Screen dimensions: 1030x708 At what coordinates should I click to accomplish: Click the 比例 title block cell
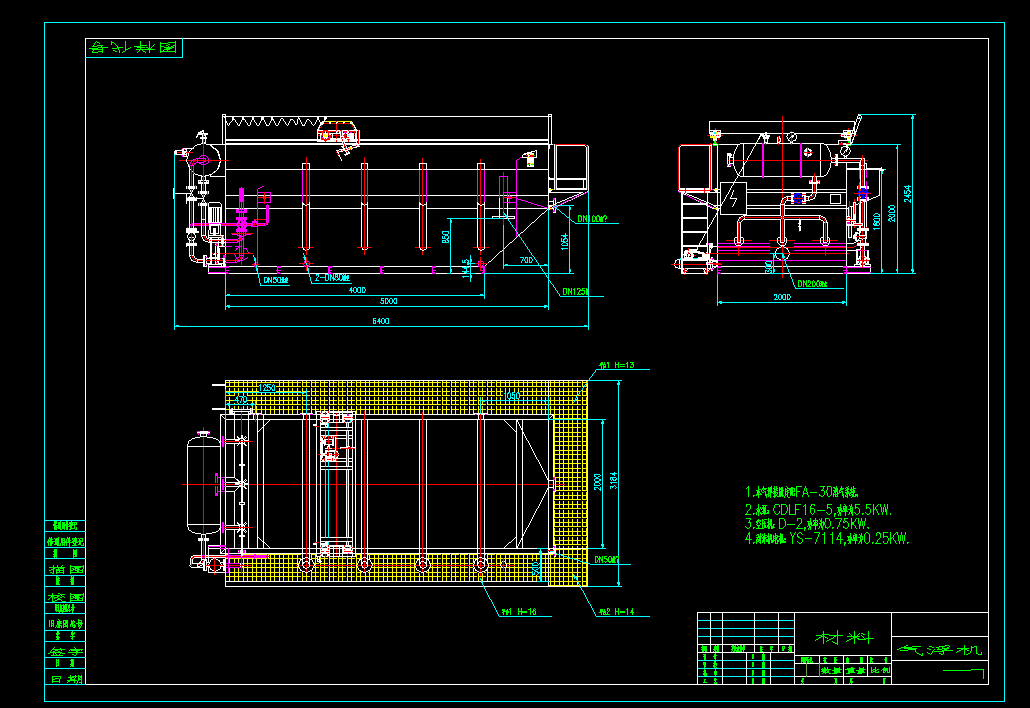[x=880, y=671]
